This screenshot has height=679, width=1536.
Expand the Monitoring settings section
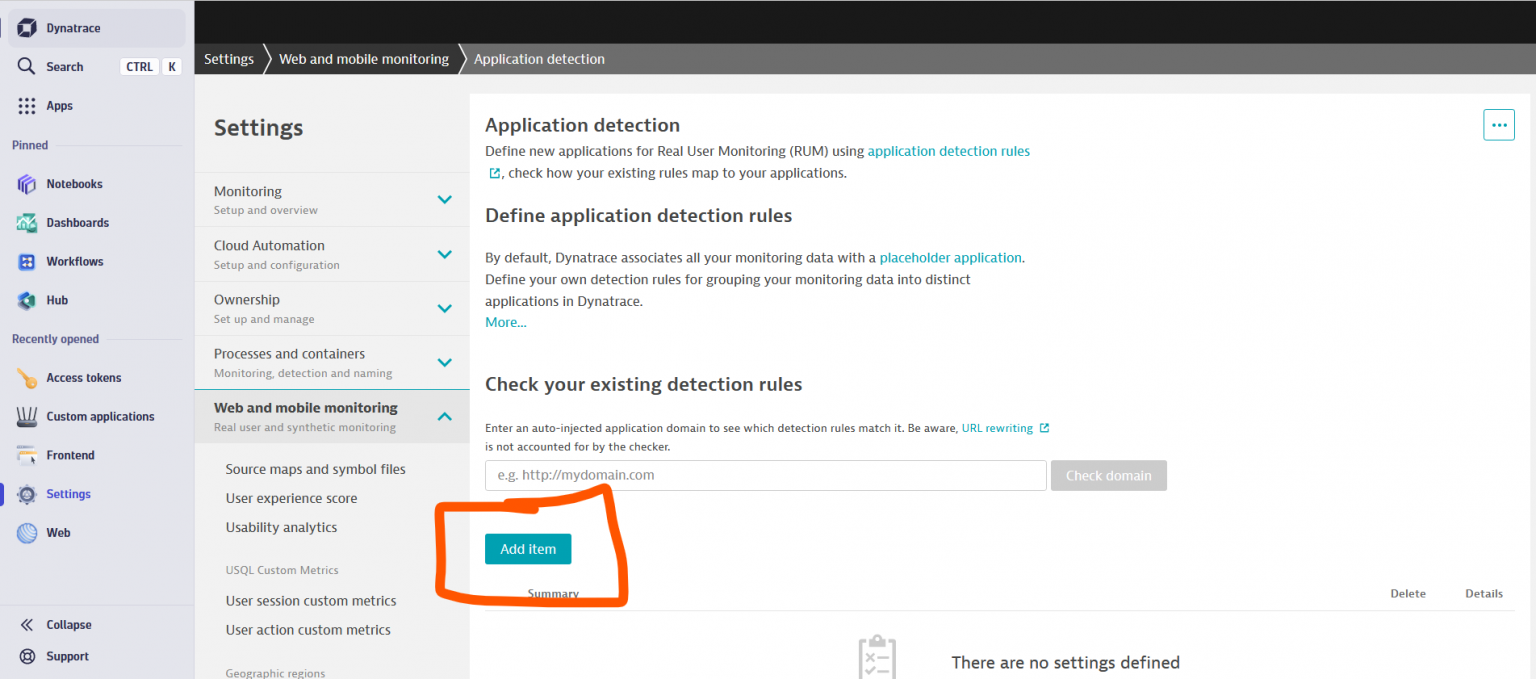coord(445,200)
